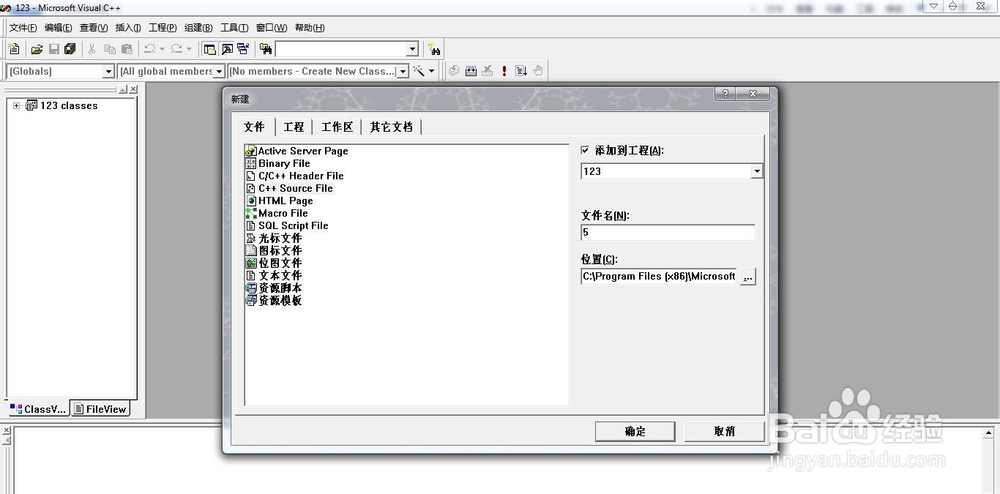Click the Save All toolbar icon
Viewport: 1000px width, 494px height.
click(70, 49)
